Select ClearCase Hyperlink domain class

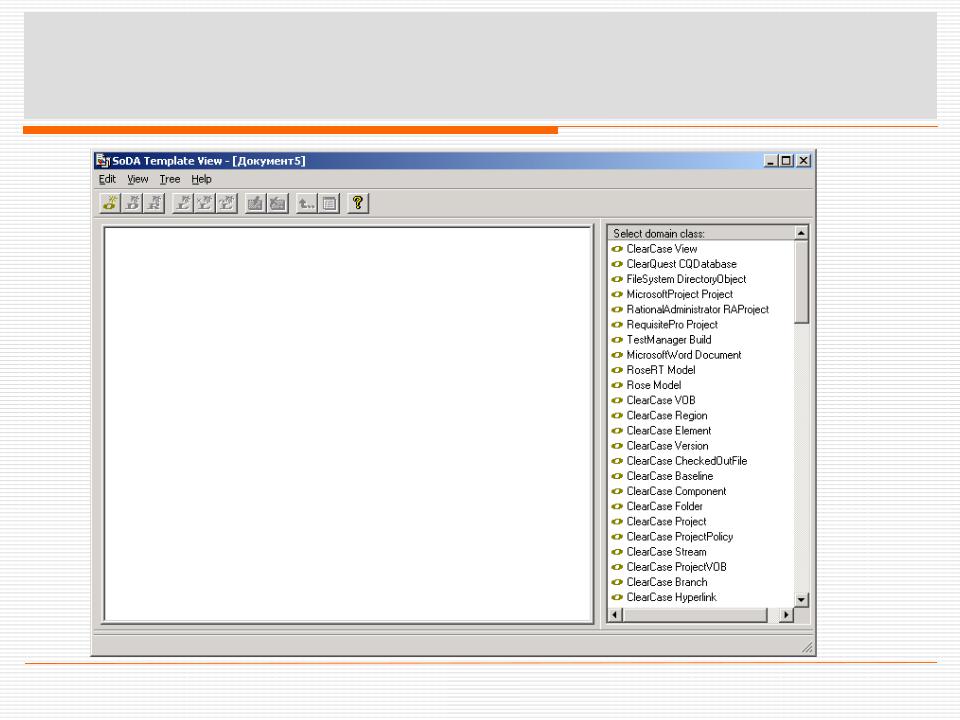(671, 598)
